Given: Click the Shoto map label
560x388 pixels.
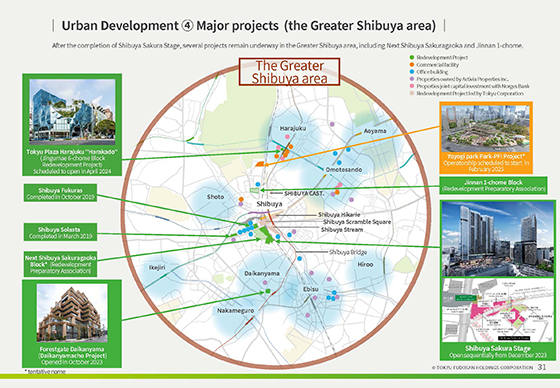Looking at the screenshot, I should [215, 197].
